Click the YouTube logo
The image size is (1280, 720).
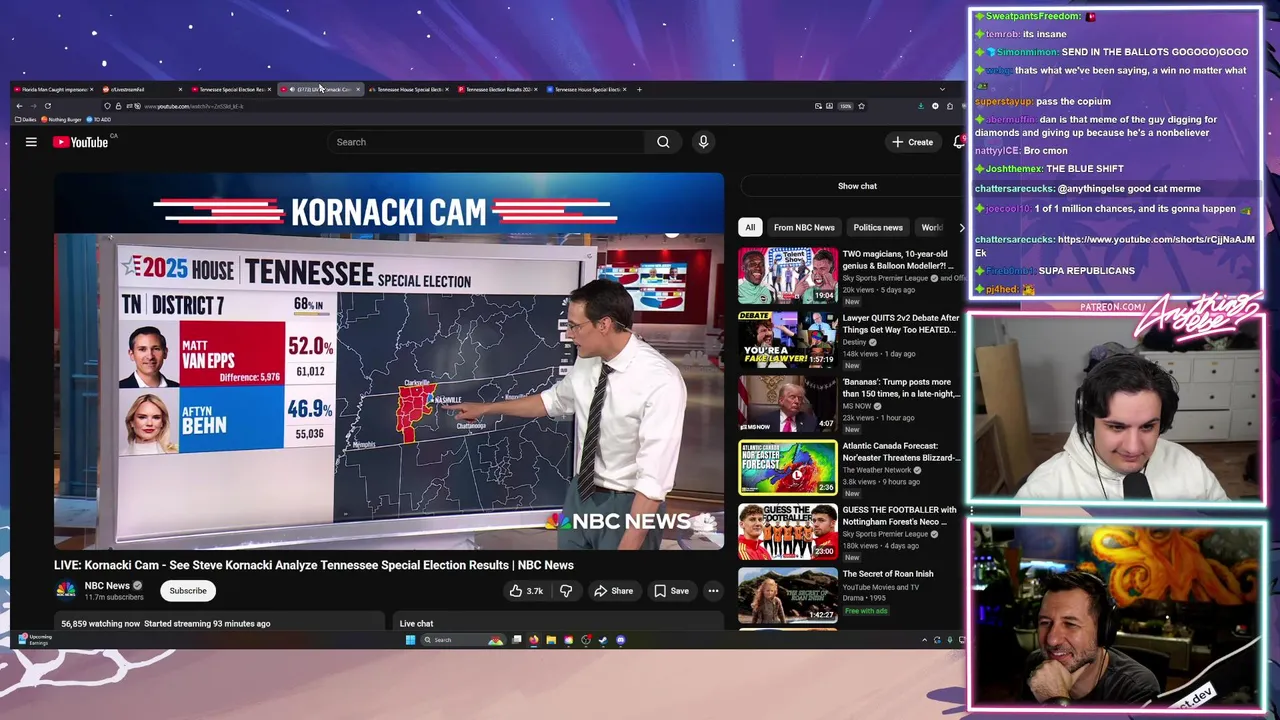(80, 142)
